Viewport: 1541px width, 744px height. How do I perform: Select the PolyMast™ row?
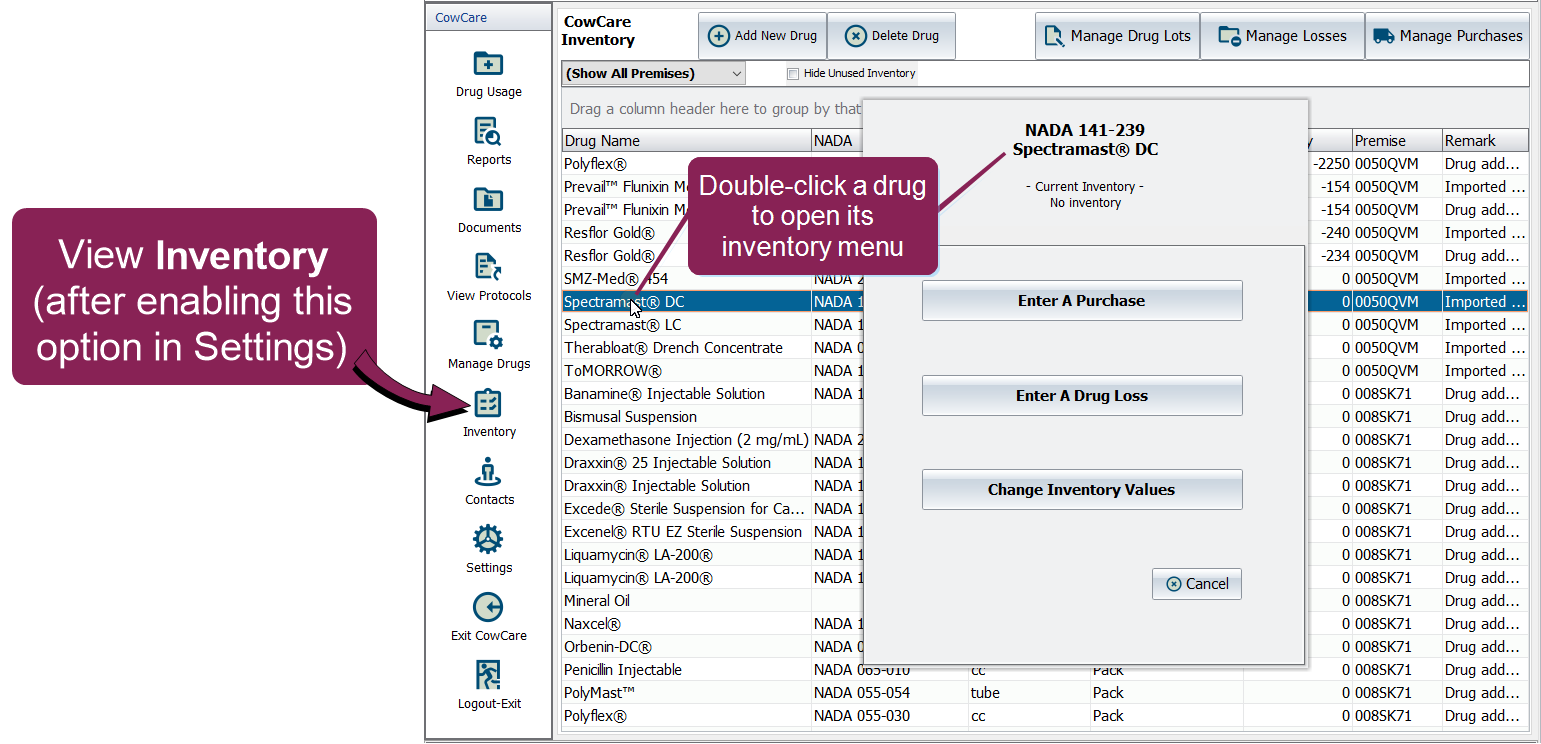click(1045, 693)
